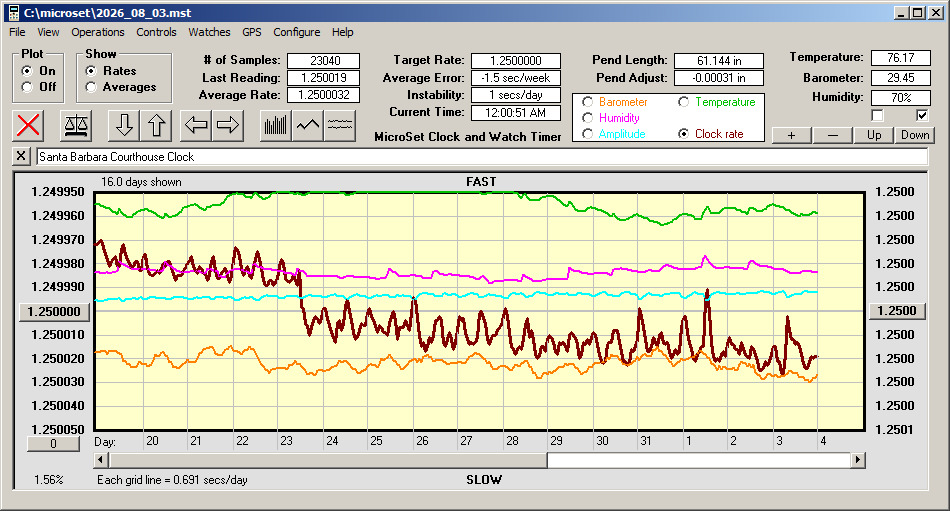The width and height of the screenshot is (950, 511).
Task: Select the Barometer trace radio button
Action: coord(587,102)
